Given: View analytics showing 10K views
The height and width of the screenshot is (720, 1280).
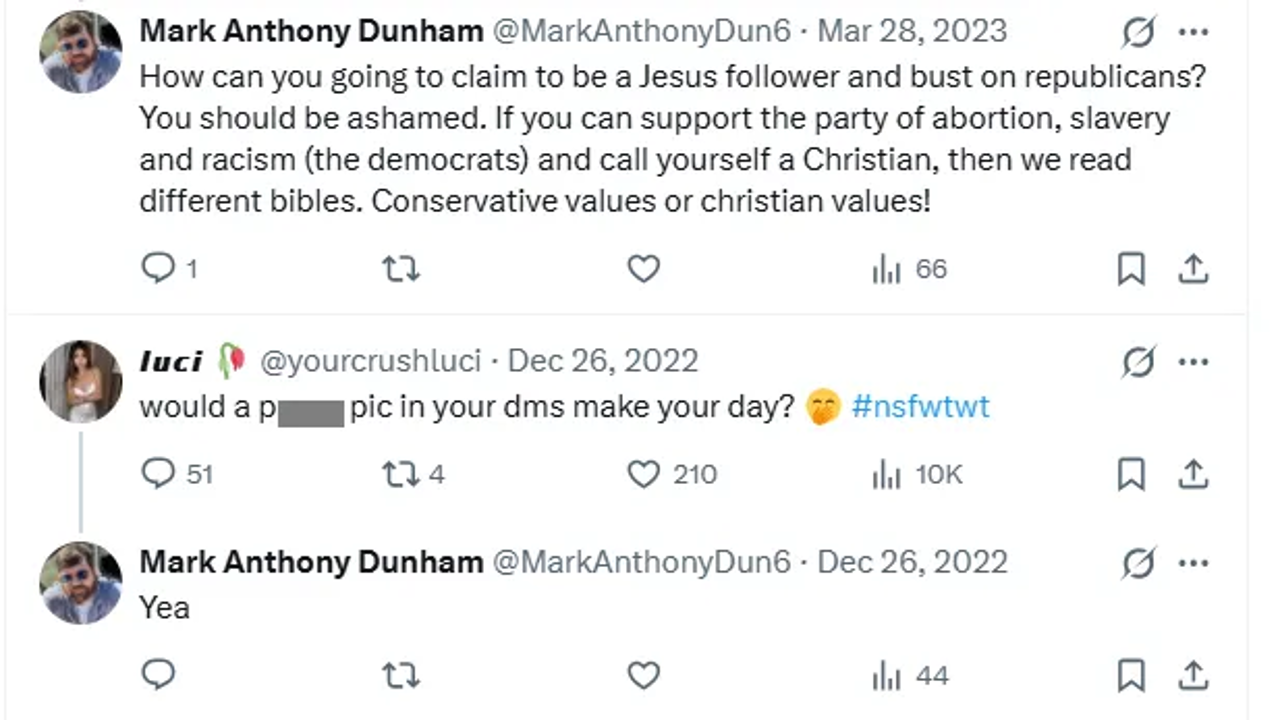Looking at the screenshot, I should pyautogui.click(x=916, y=473).
